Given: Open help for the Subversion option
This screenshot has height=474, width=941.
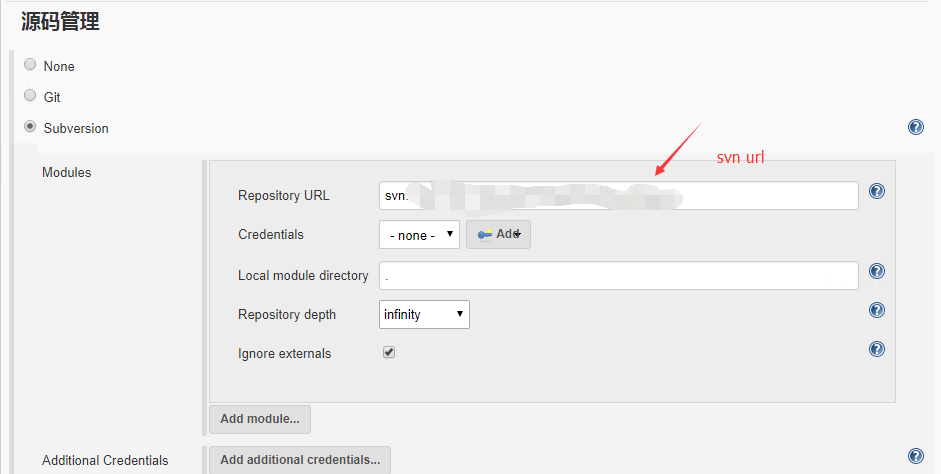Looking at the screenshot, I should (916, 127).
